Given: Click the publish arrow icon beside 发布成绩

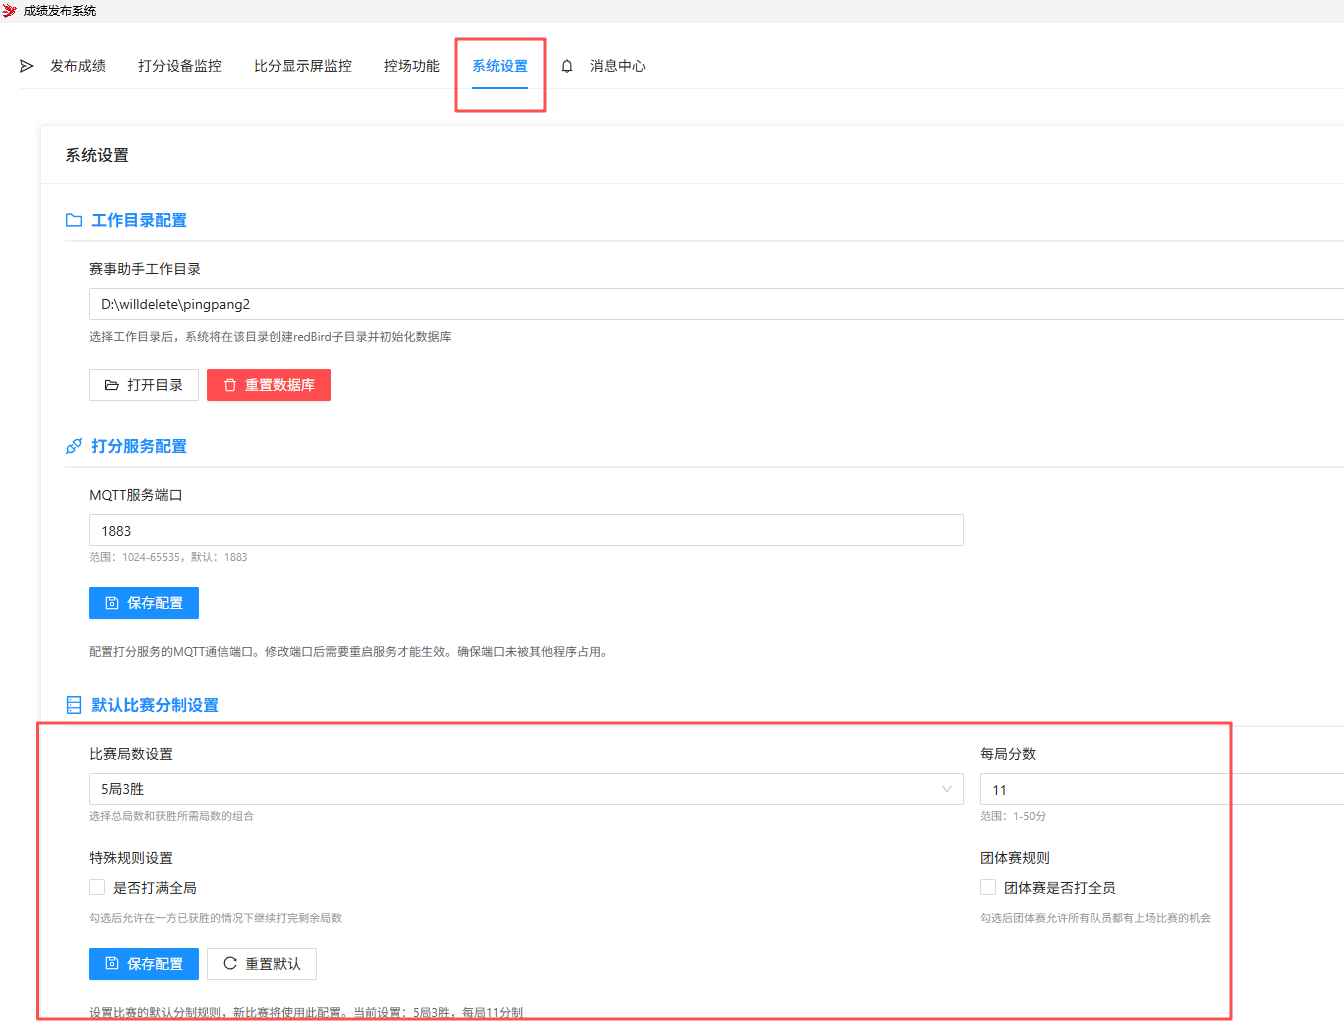Looking at the screenshot, I should click(27, 66).
